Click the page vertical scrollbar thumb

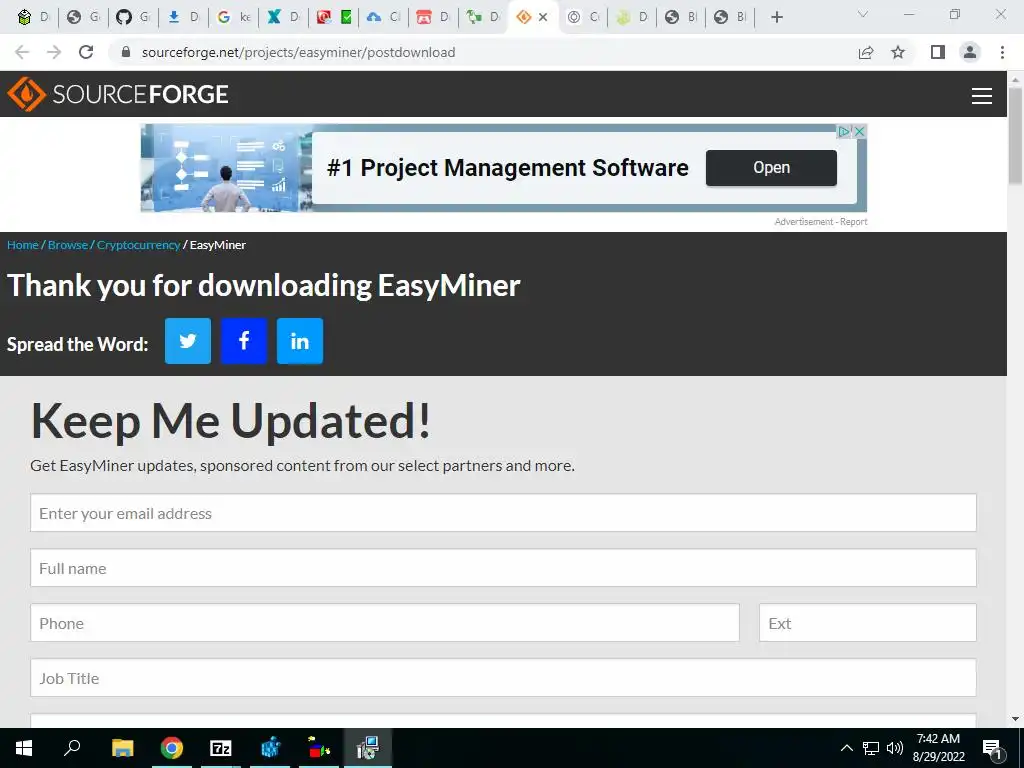coord(1016,136)
